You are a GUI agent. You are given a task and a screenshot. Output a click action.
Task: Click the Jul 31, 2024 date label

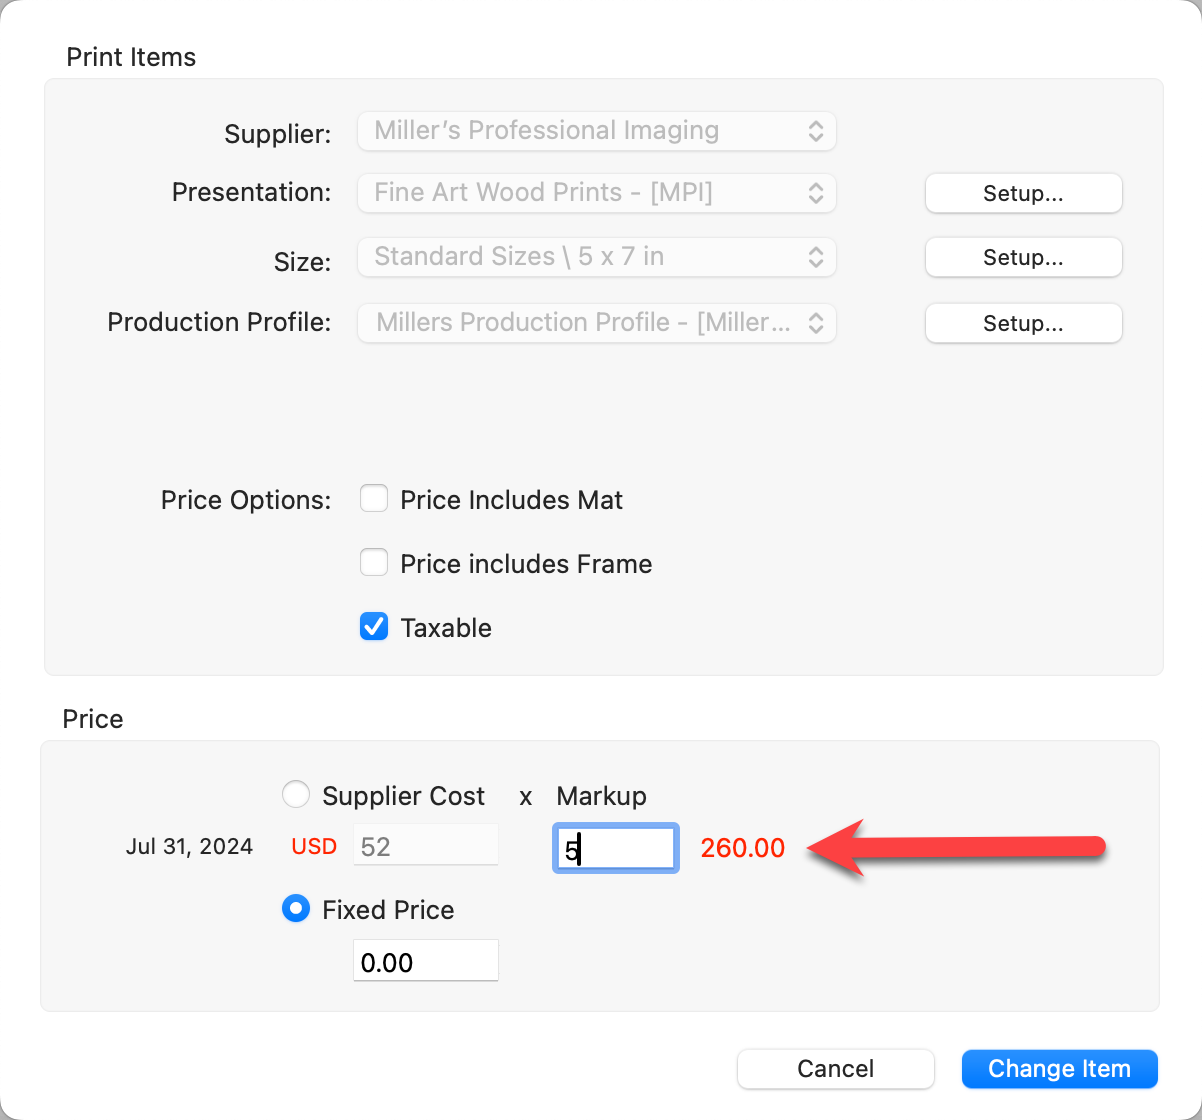coord(189,847)
